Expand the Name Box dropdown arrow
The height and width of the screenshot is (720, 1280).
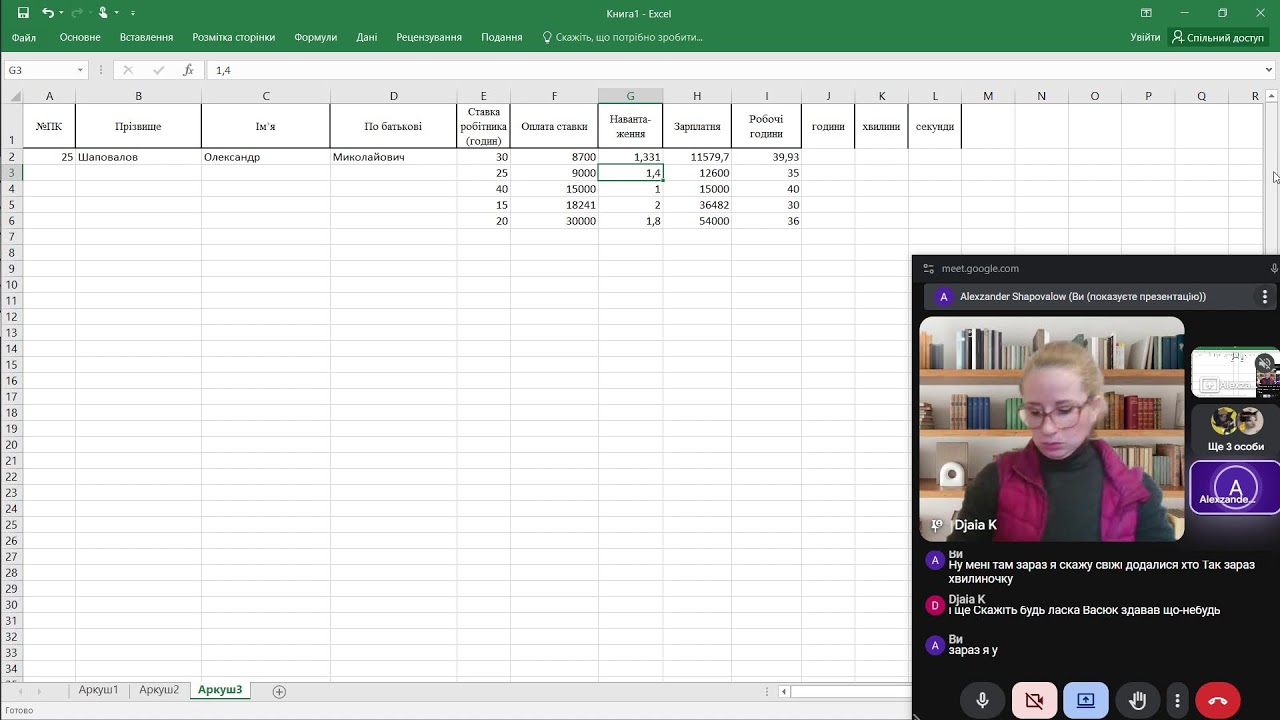(80, 70)
